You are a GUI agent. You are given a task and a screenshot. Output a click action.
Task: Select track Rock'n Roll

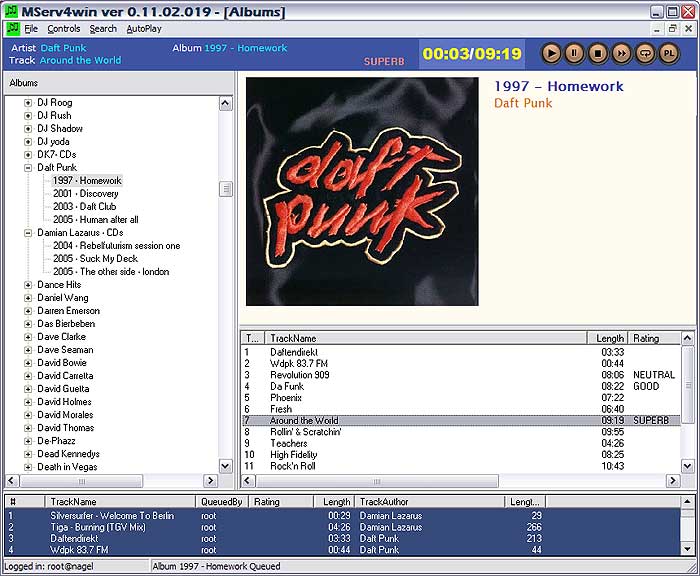pyautogui.click(x=461, y=466)
